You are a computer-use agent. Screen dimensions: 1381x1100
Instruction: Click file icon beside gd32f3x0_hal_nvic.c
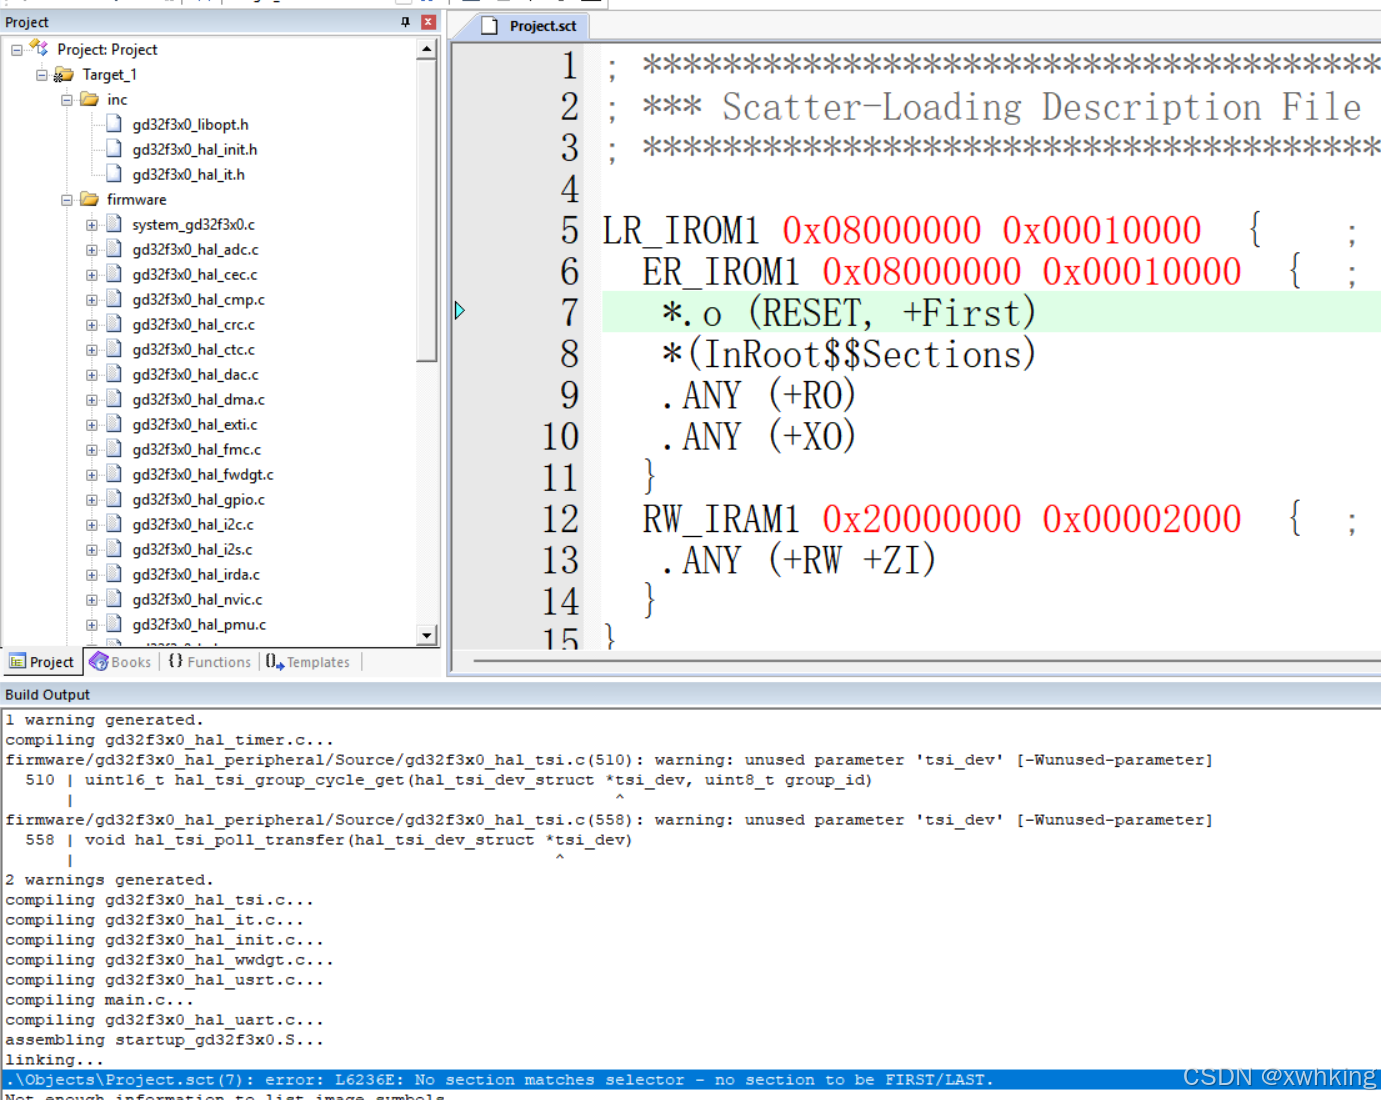pos(114,599)
